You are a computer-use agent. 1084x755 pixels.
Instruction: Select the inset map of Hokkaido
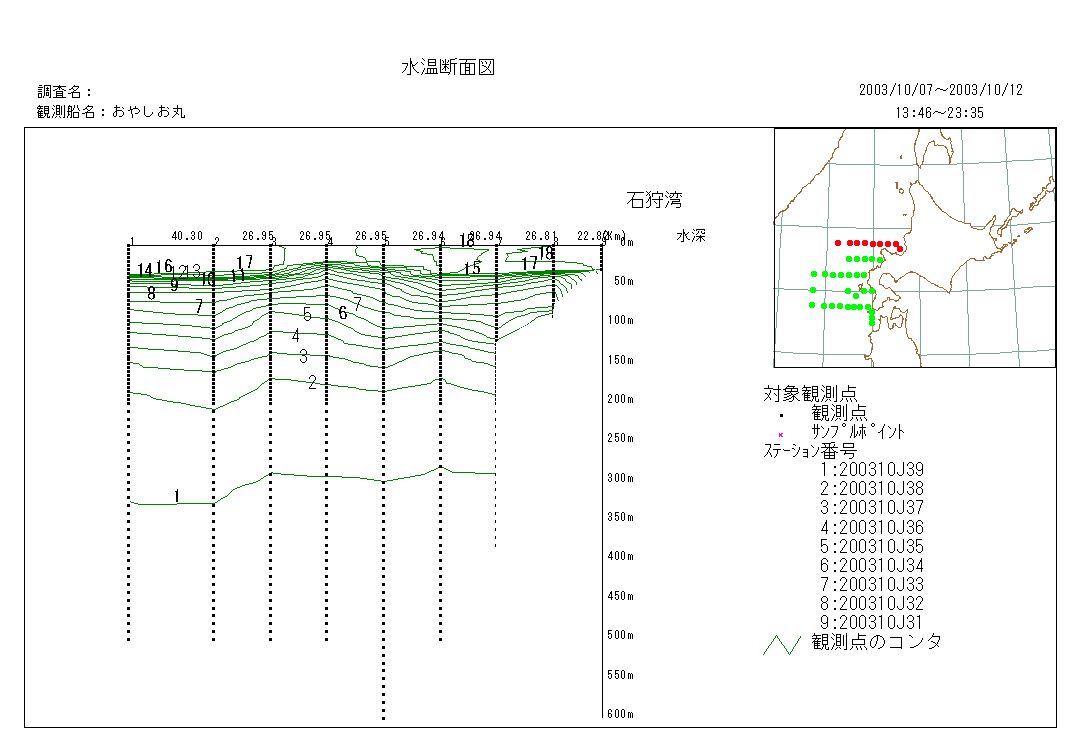point(914,248)
